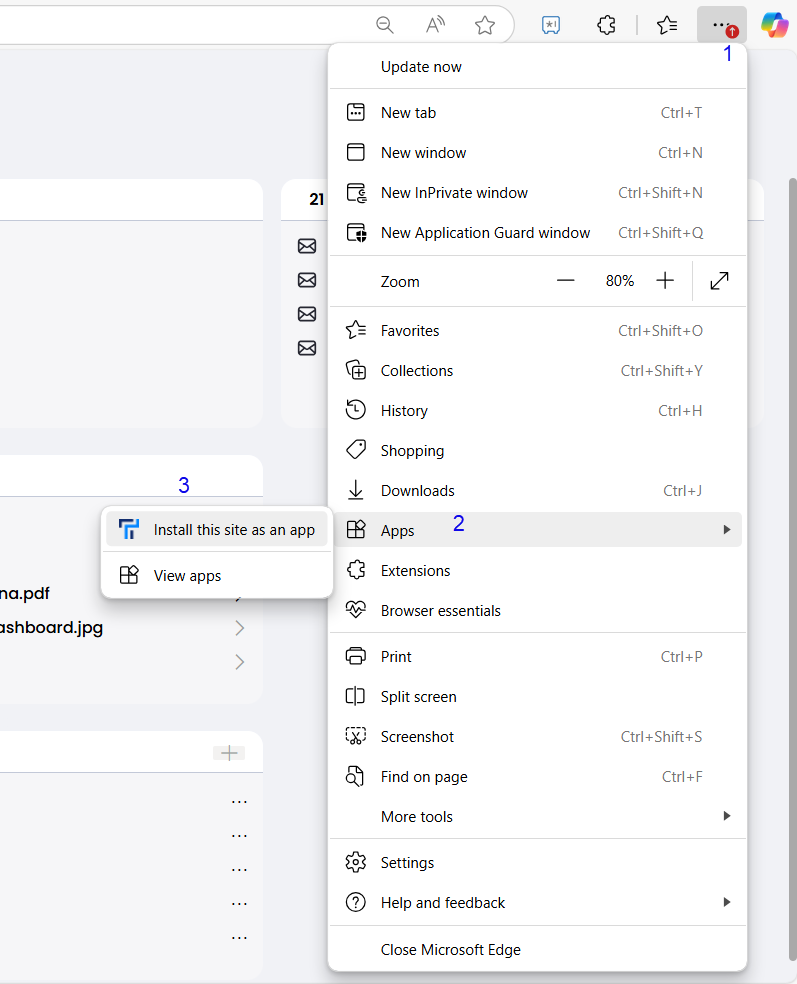Select View apps in submenu
Image resolution: width=797 pixels, height=984 pixels.
point(217,575)
